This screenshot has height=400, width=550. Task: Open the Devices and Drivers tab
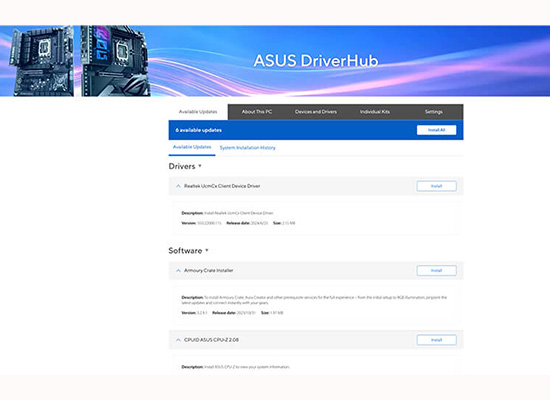click(316, 112)
